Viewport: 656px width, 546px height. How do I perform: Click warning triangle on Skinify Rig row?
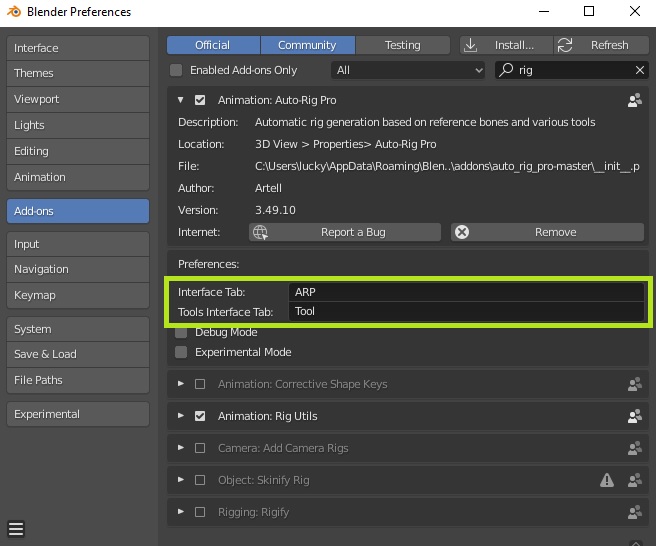pyautogui.click(x=607, y=480)
